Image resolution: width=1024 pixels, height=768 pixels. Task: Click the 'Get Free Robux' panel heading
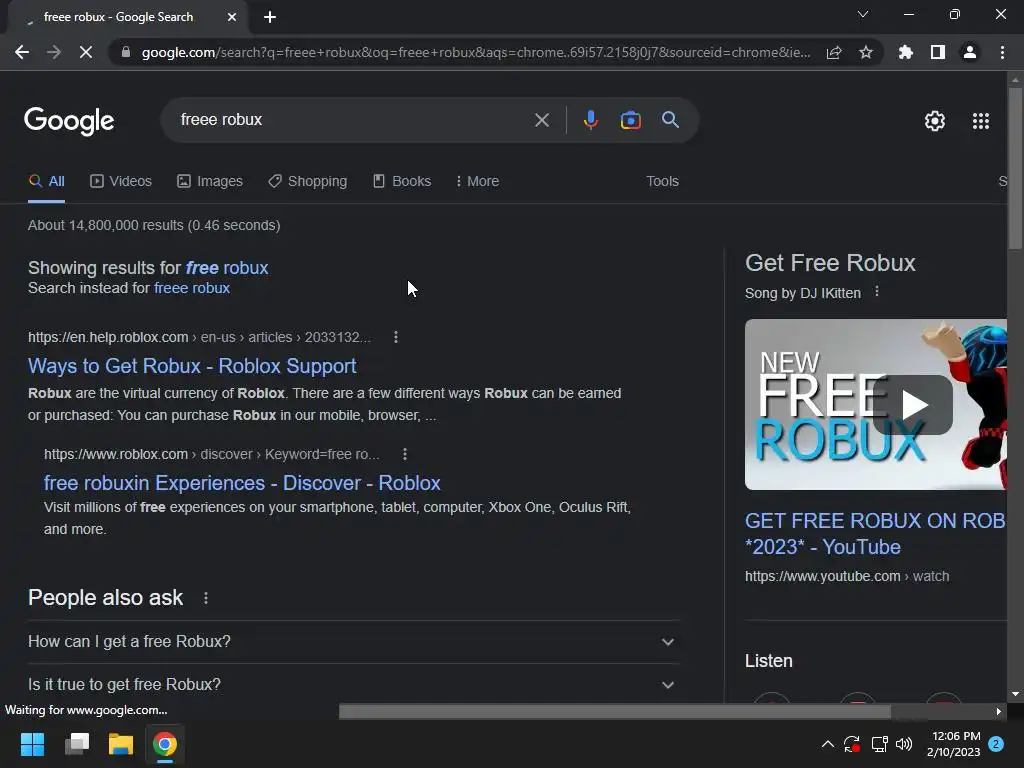830,263
